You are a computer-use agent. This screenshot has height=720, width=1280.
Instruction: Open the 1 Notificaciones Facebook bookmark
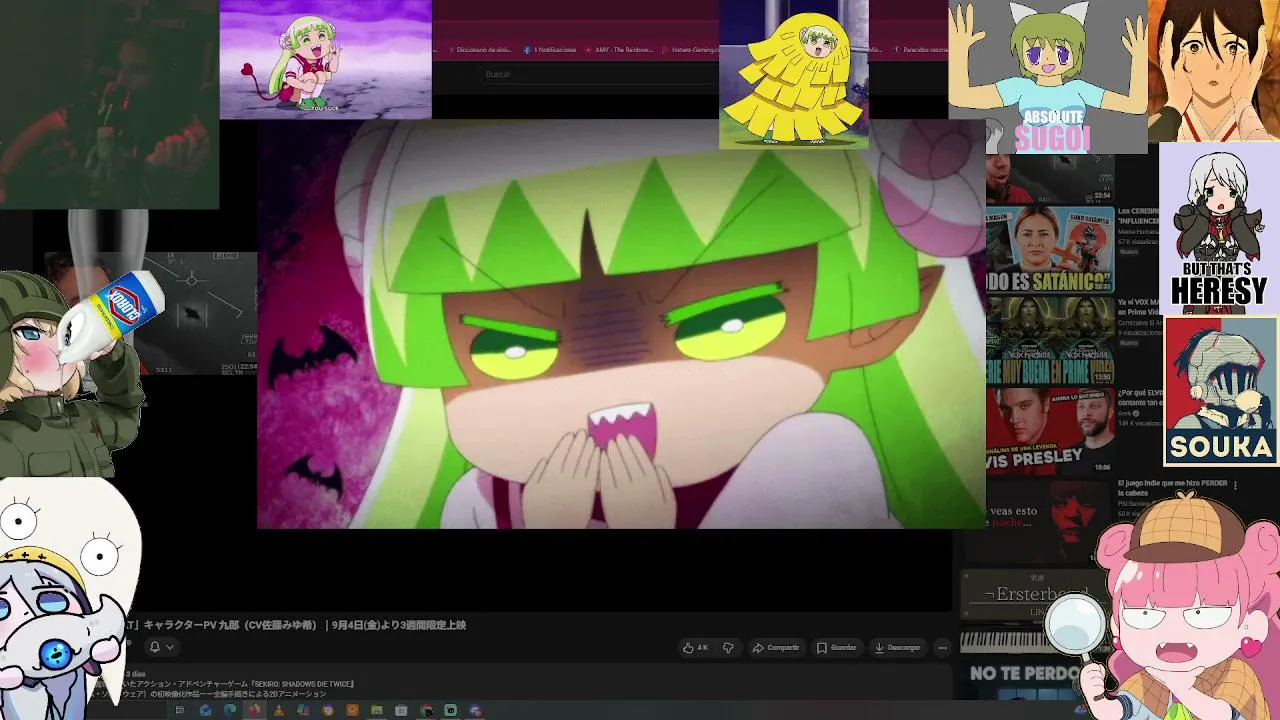(x=548, y=49)
